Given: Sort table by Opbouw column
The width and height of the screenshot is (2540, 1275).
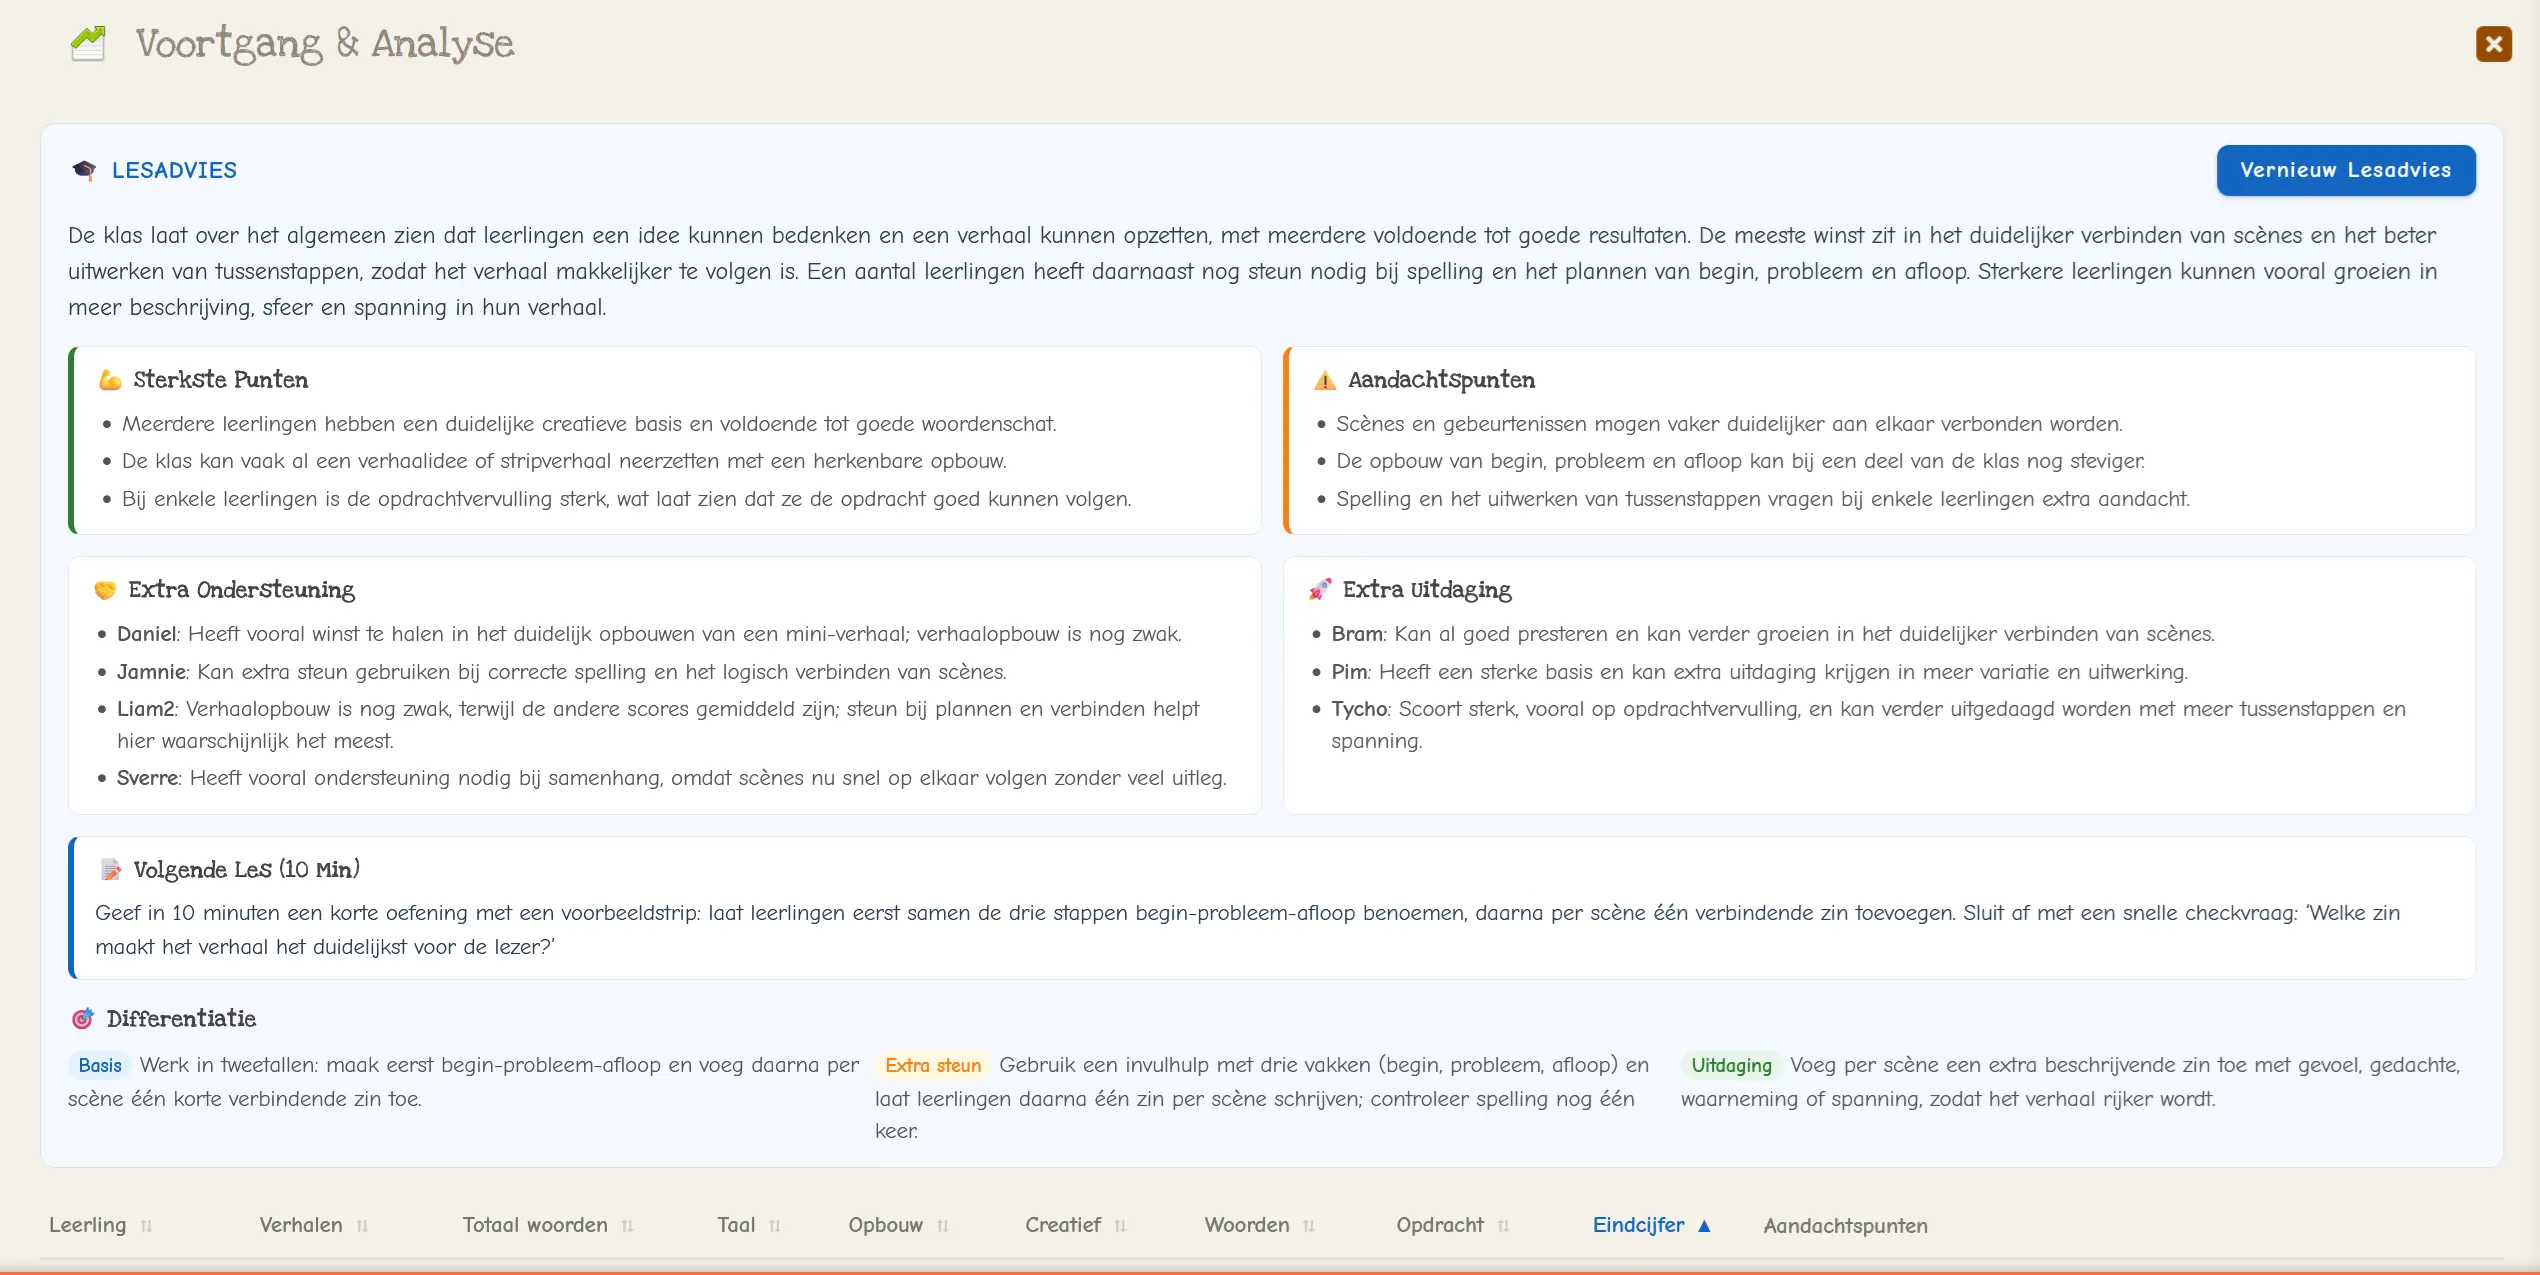Looking at the screenshot, I should pos(898,1225).
